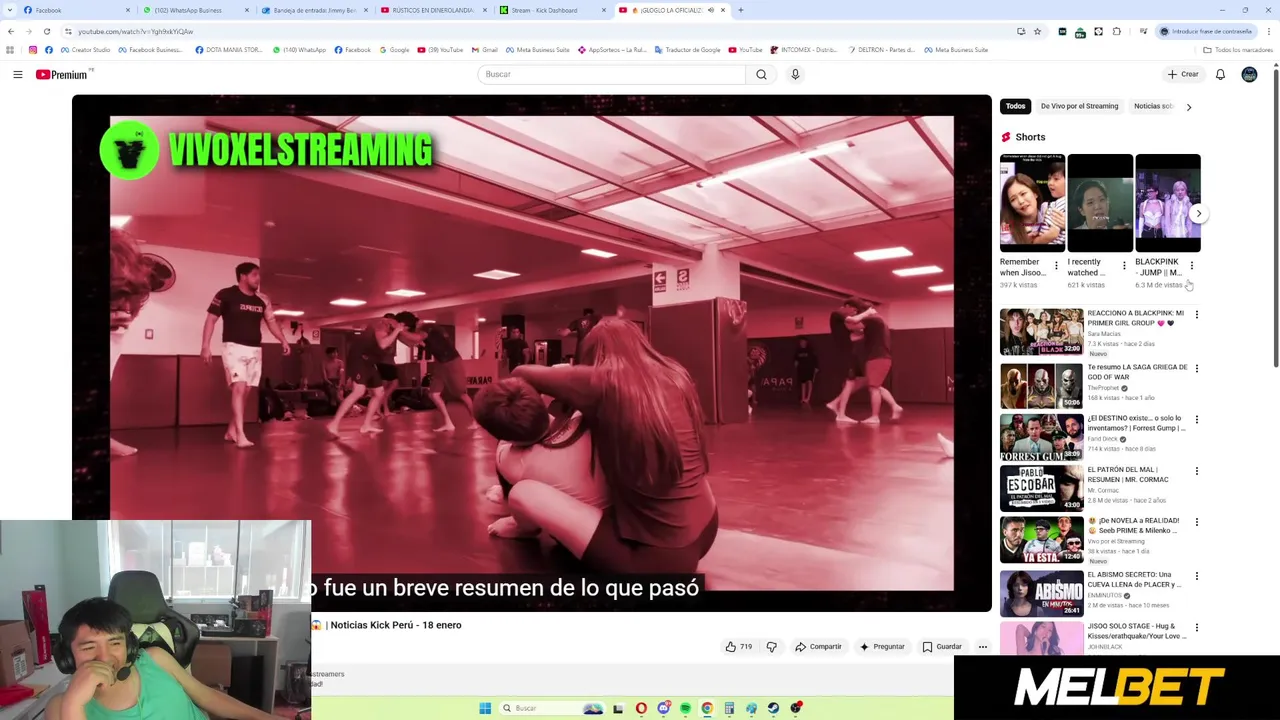The image size is (1280, 720).
Task: Open Spotify from the taskbar
Action: pos(685,708)
